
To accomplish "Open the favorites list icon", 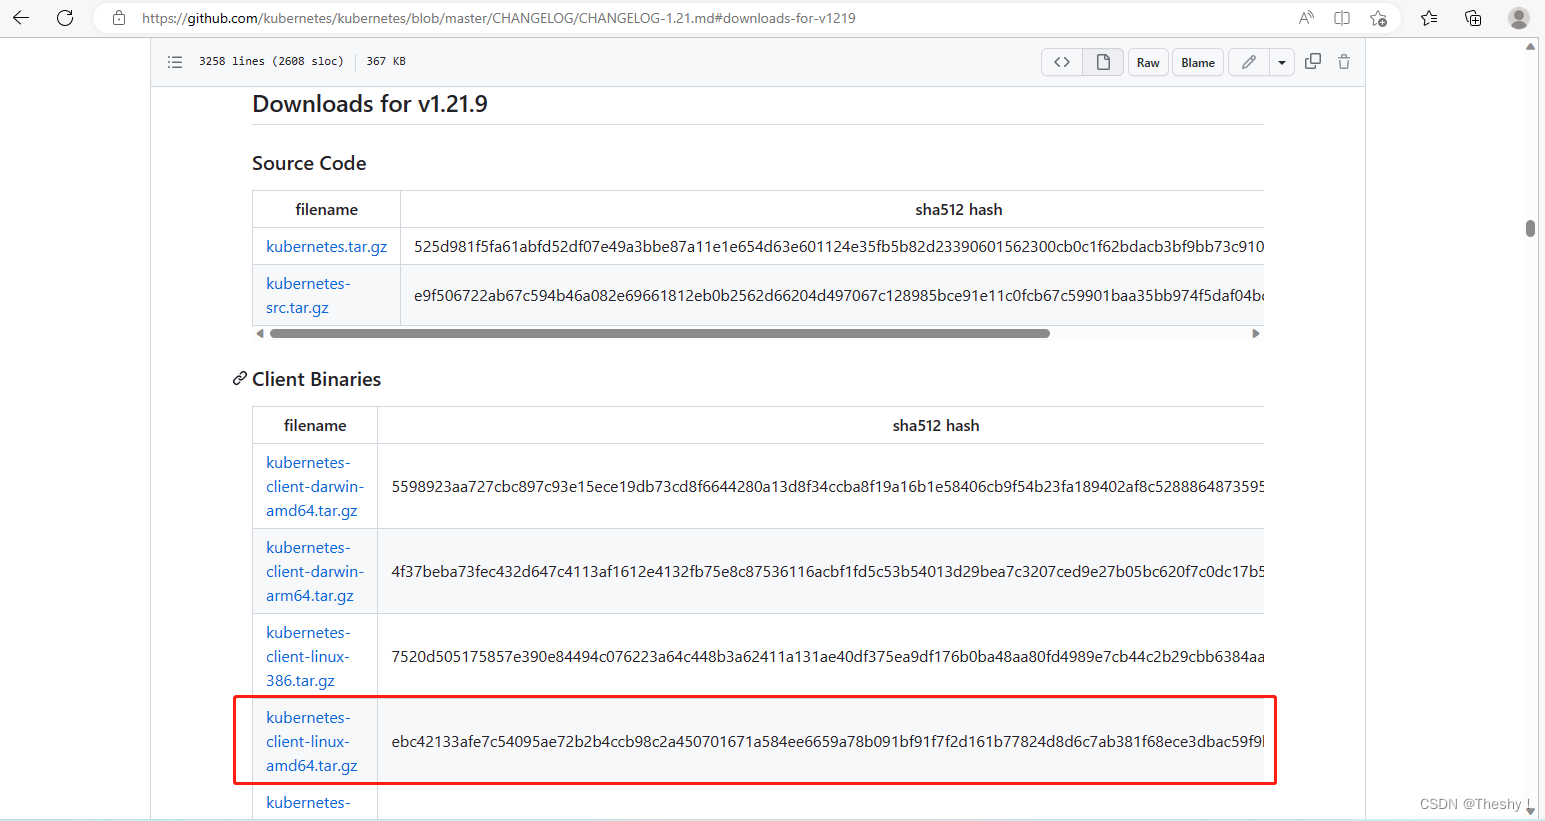I will click(1429, 17).
